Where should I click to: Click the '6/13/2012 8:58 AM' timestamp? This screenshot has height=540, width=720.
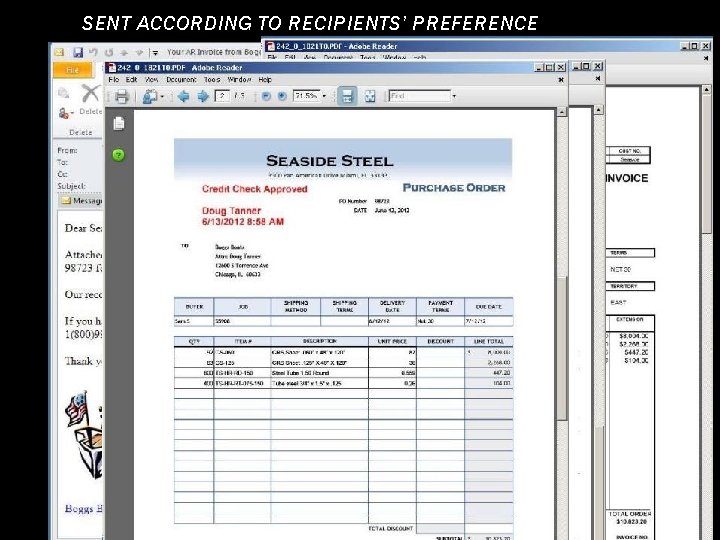[243, 222]
